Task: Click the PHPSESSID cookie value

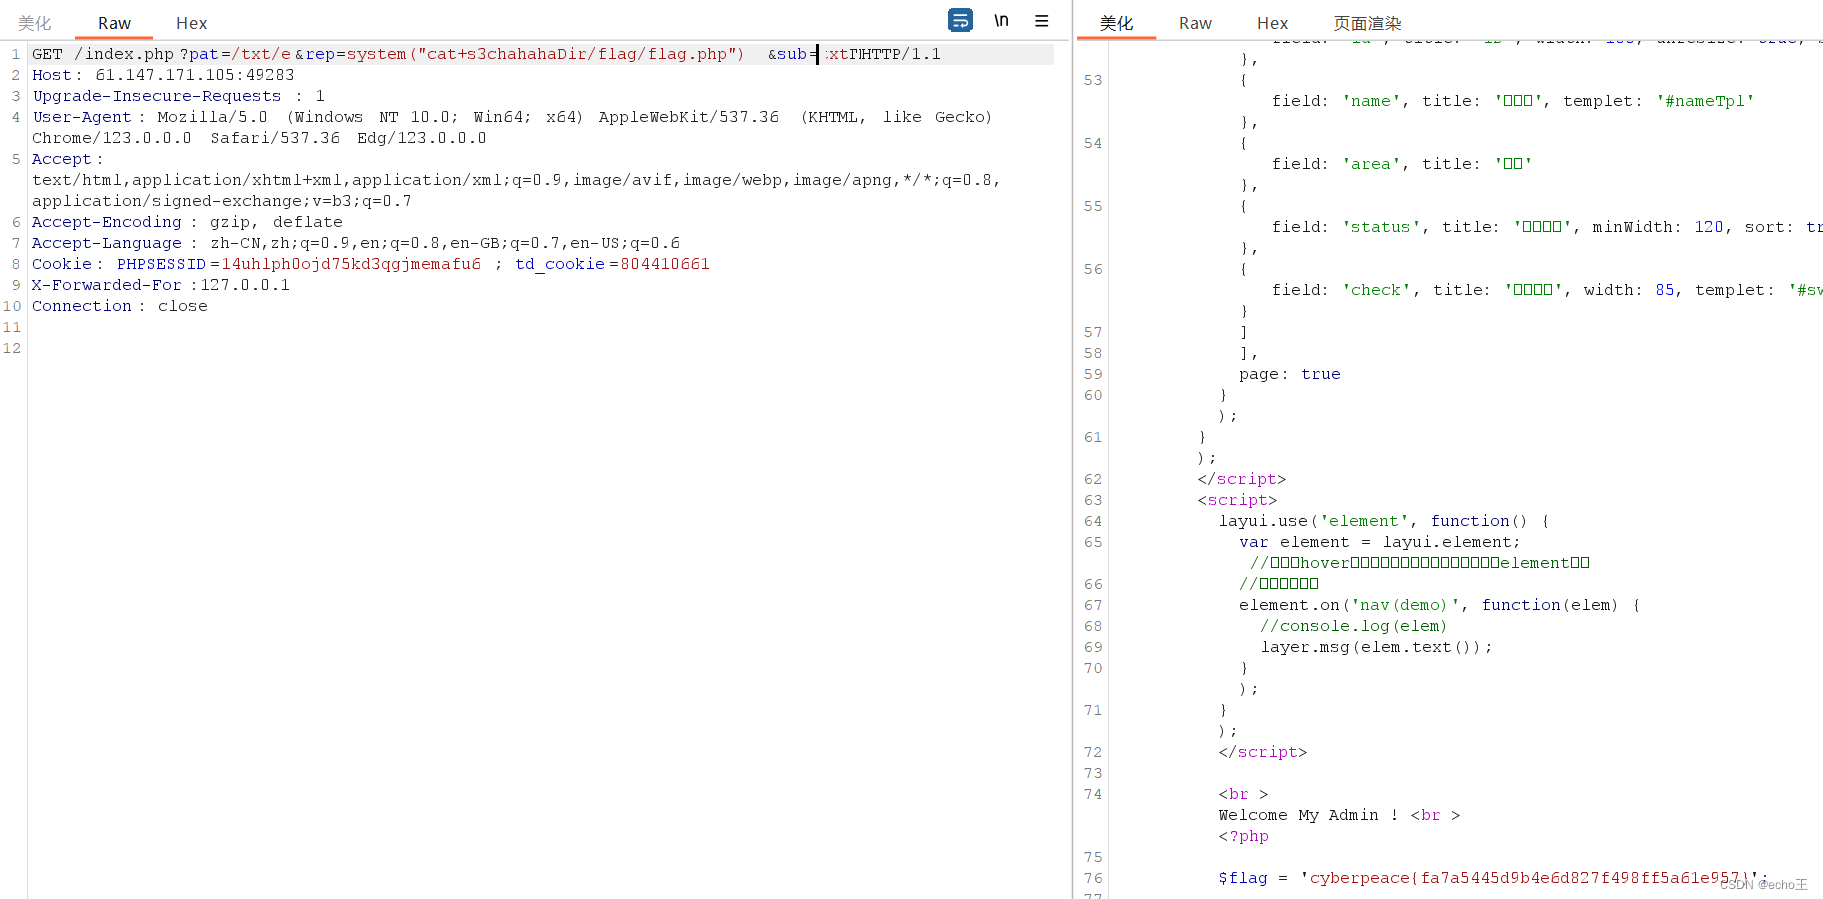Action: click(x=351, y=264)
